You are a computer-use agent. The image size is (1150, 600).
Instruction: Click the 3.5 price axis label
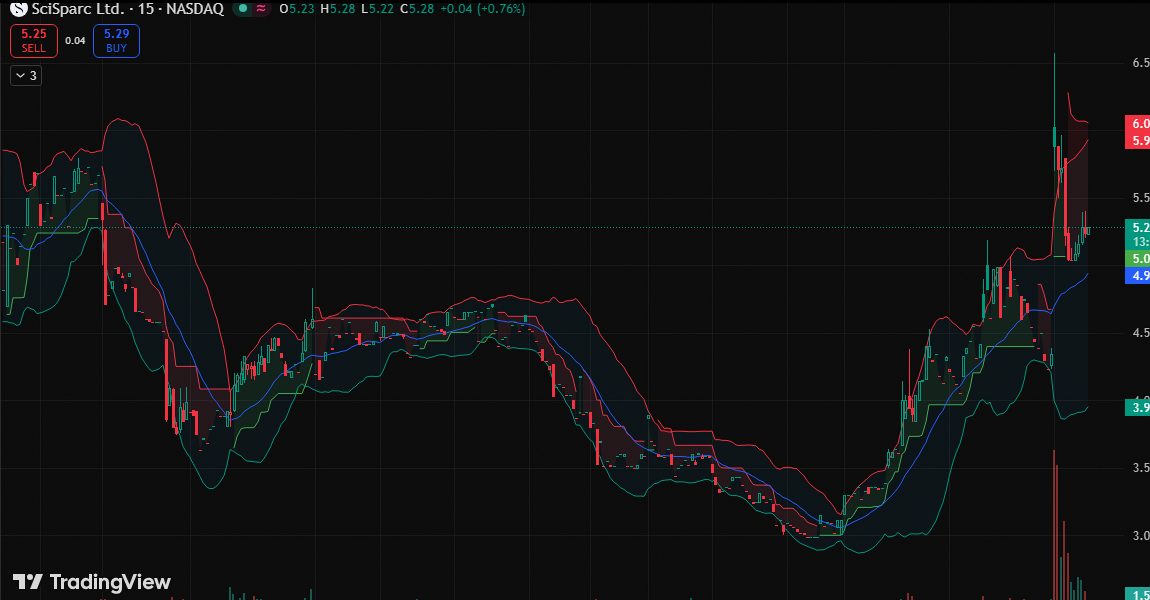1140,467
